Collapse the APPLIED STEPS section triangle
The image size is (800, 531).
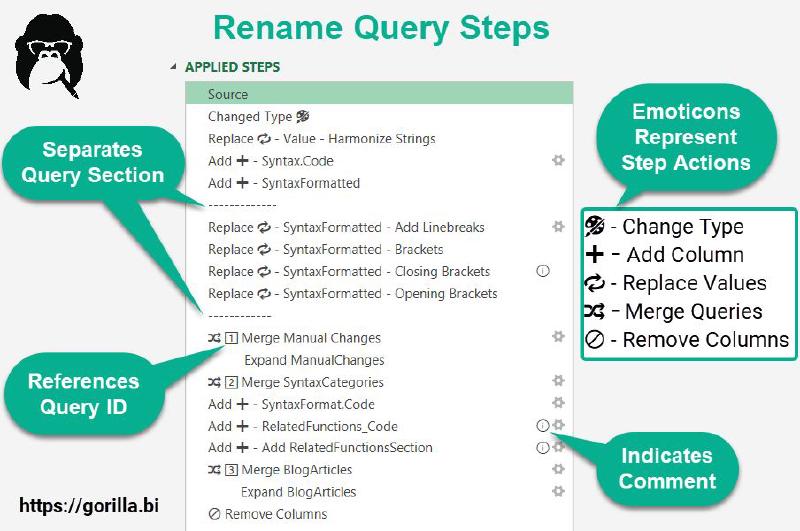pos(173,67)
